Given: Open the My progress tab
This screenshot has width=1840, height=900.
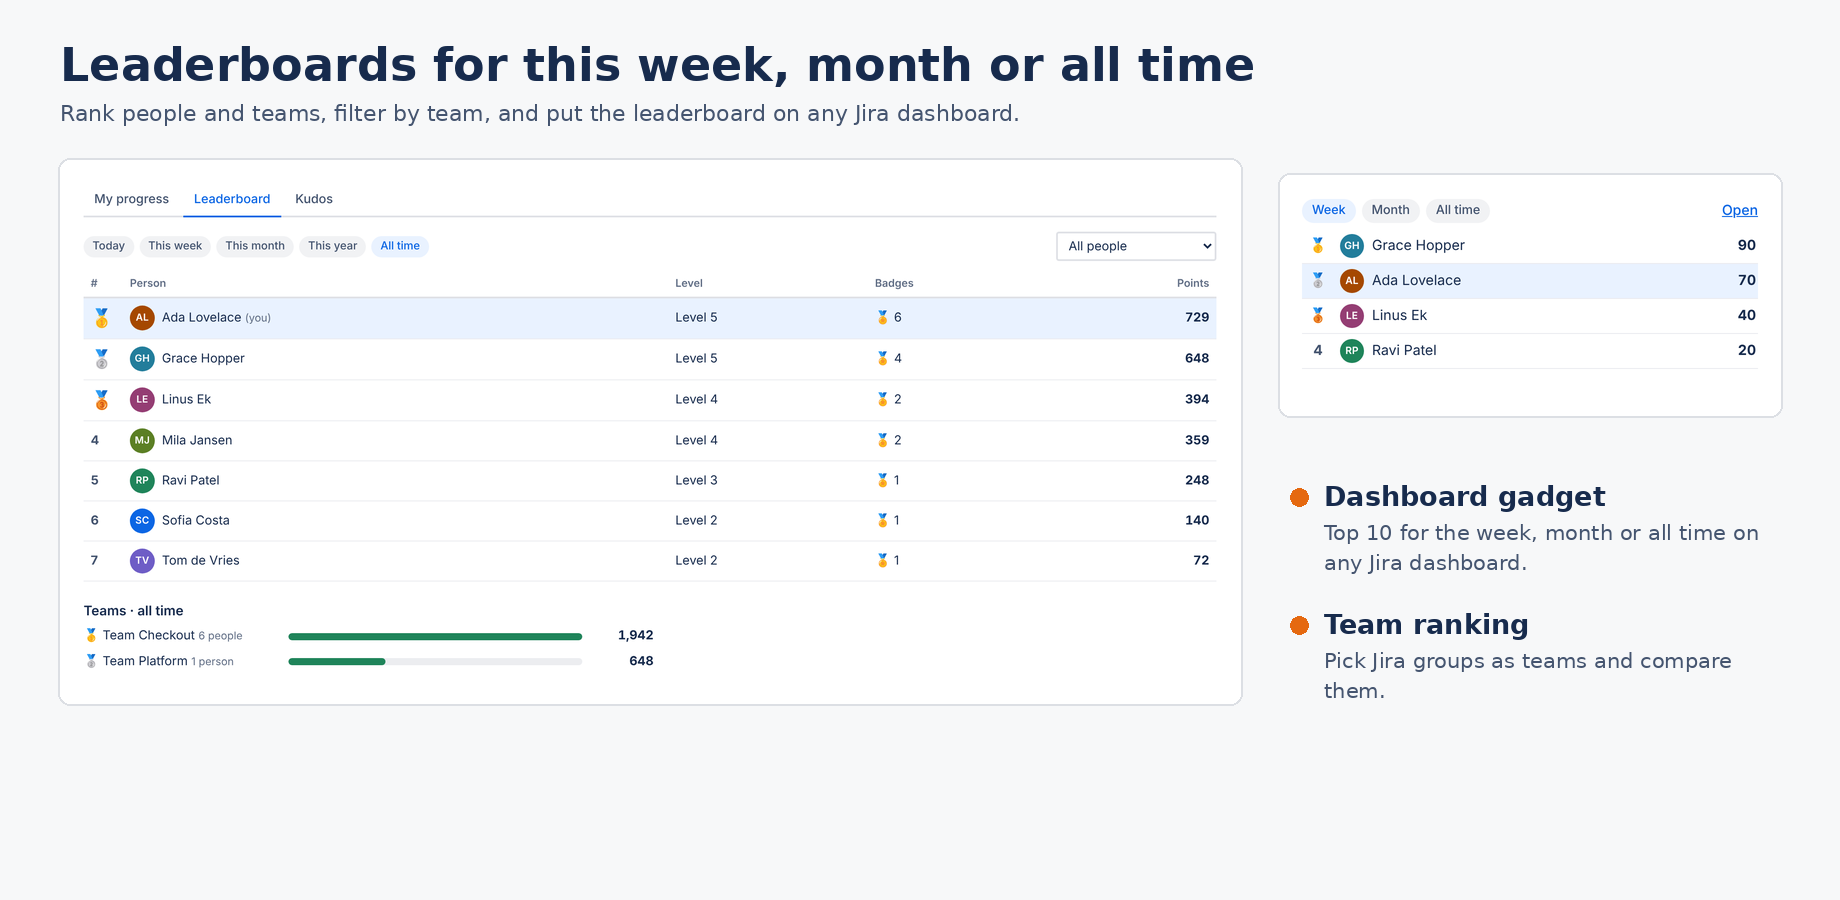Looking at the screenshot, I should tap(131, 199).
